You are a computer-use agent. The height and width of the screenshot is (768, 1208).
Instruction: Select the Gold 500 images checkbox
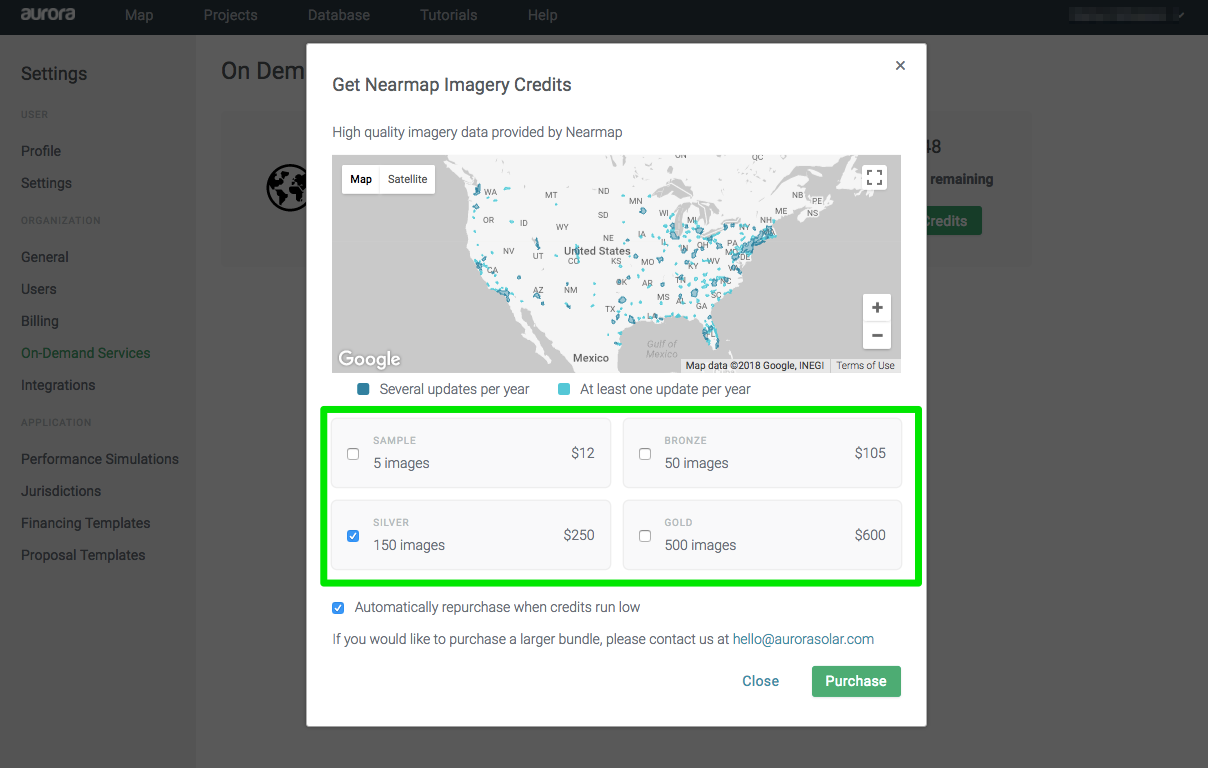coord(645,536)
